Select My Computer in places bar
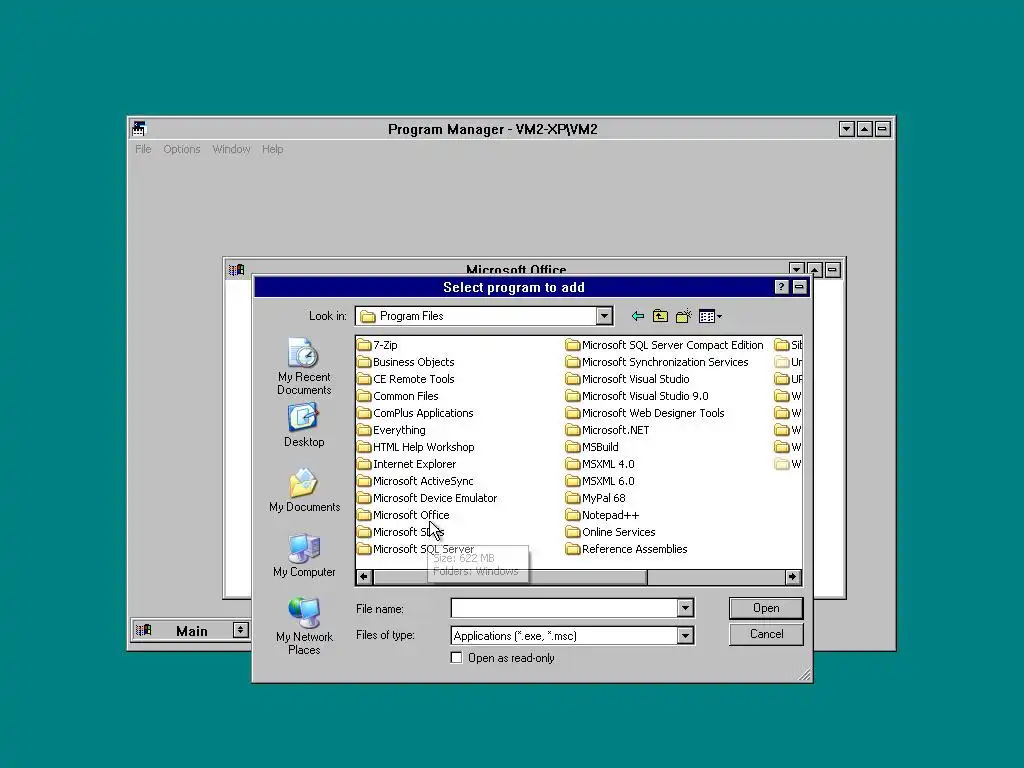 point(304,556)
